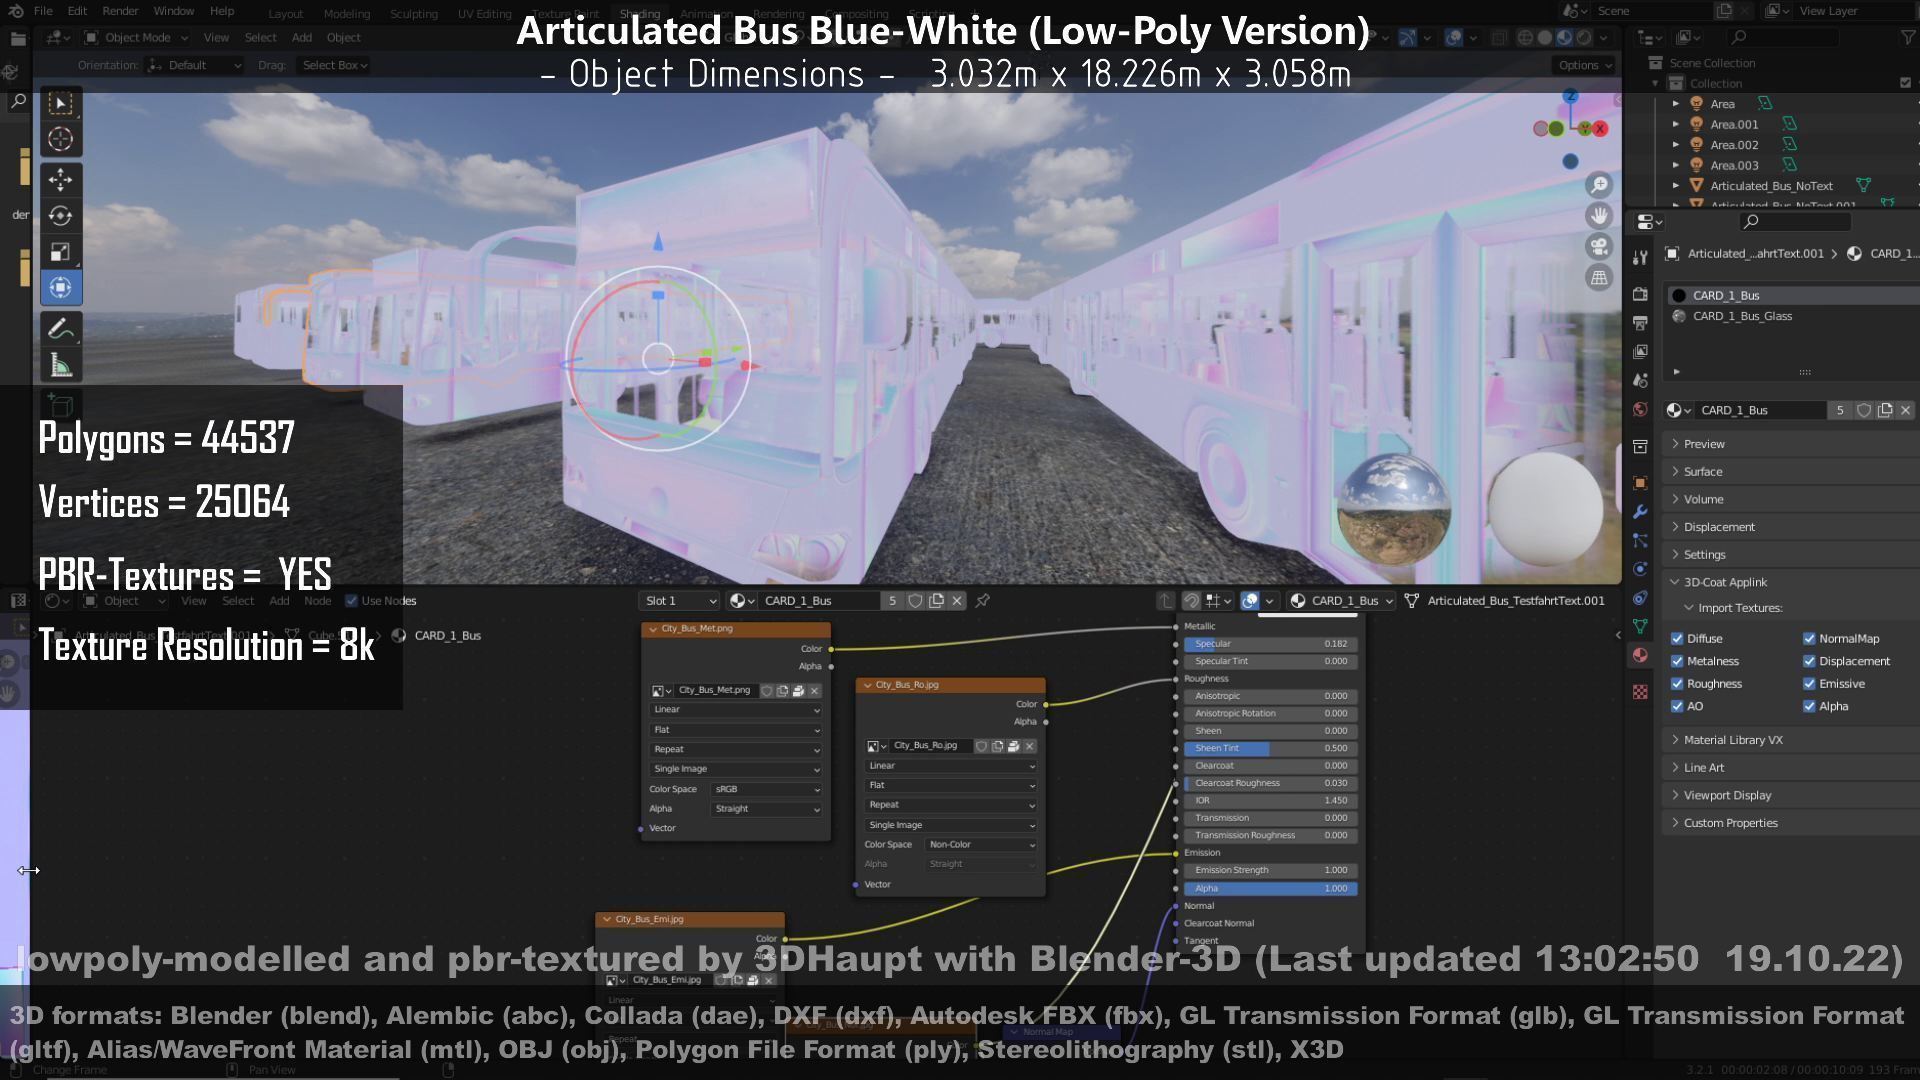Select the Scale tool
The width and height of the screenshot is (1920, 1080).
point(61,252)
